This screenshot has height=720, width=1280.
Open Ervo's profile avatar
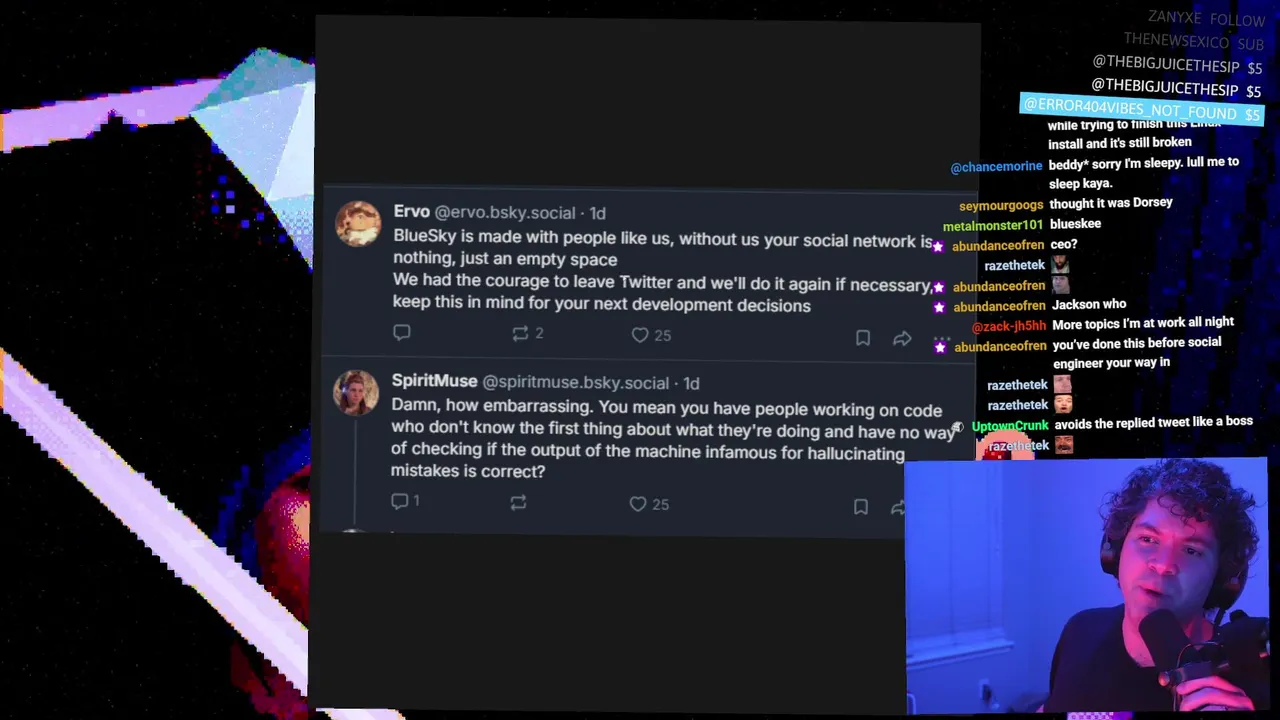coord(357,223)
